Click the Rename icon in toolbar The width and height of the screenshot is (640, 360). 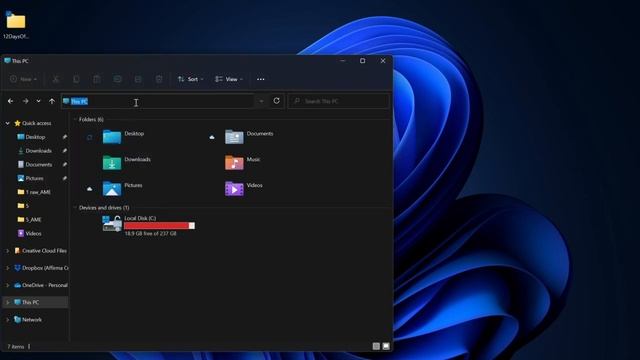coord(118,79)
